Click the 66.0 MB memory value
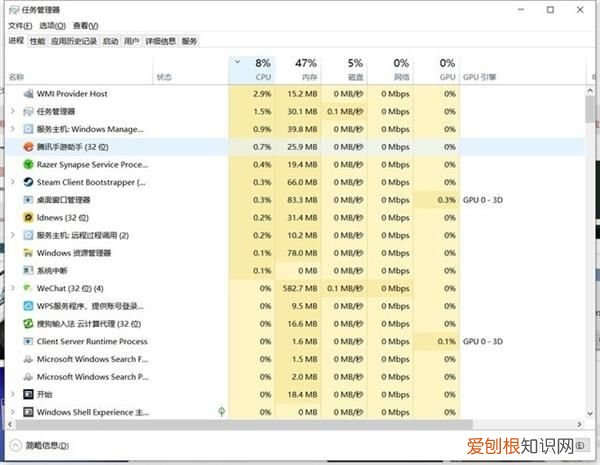The width and height of the screenshot is (600, 465). (x=302, y=182)
